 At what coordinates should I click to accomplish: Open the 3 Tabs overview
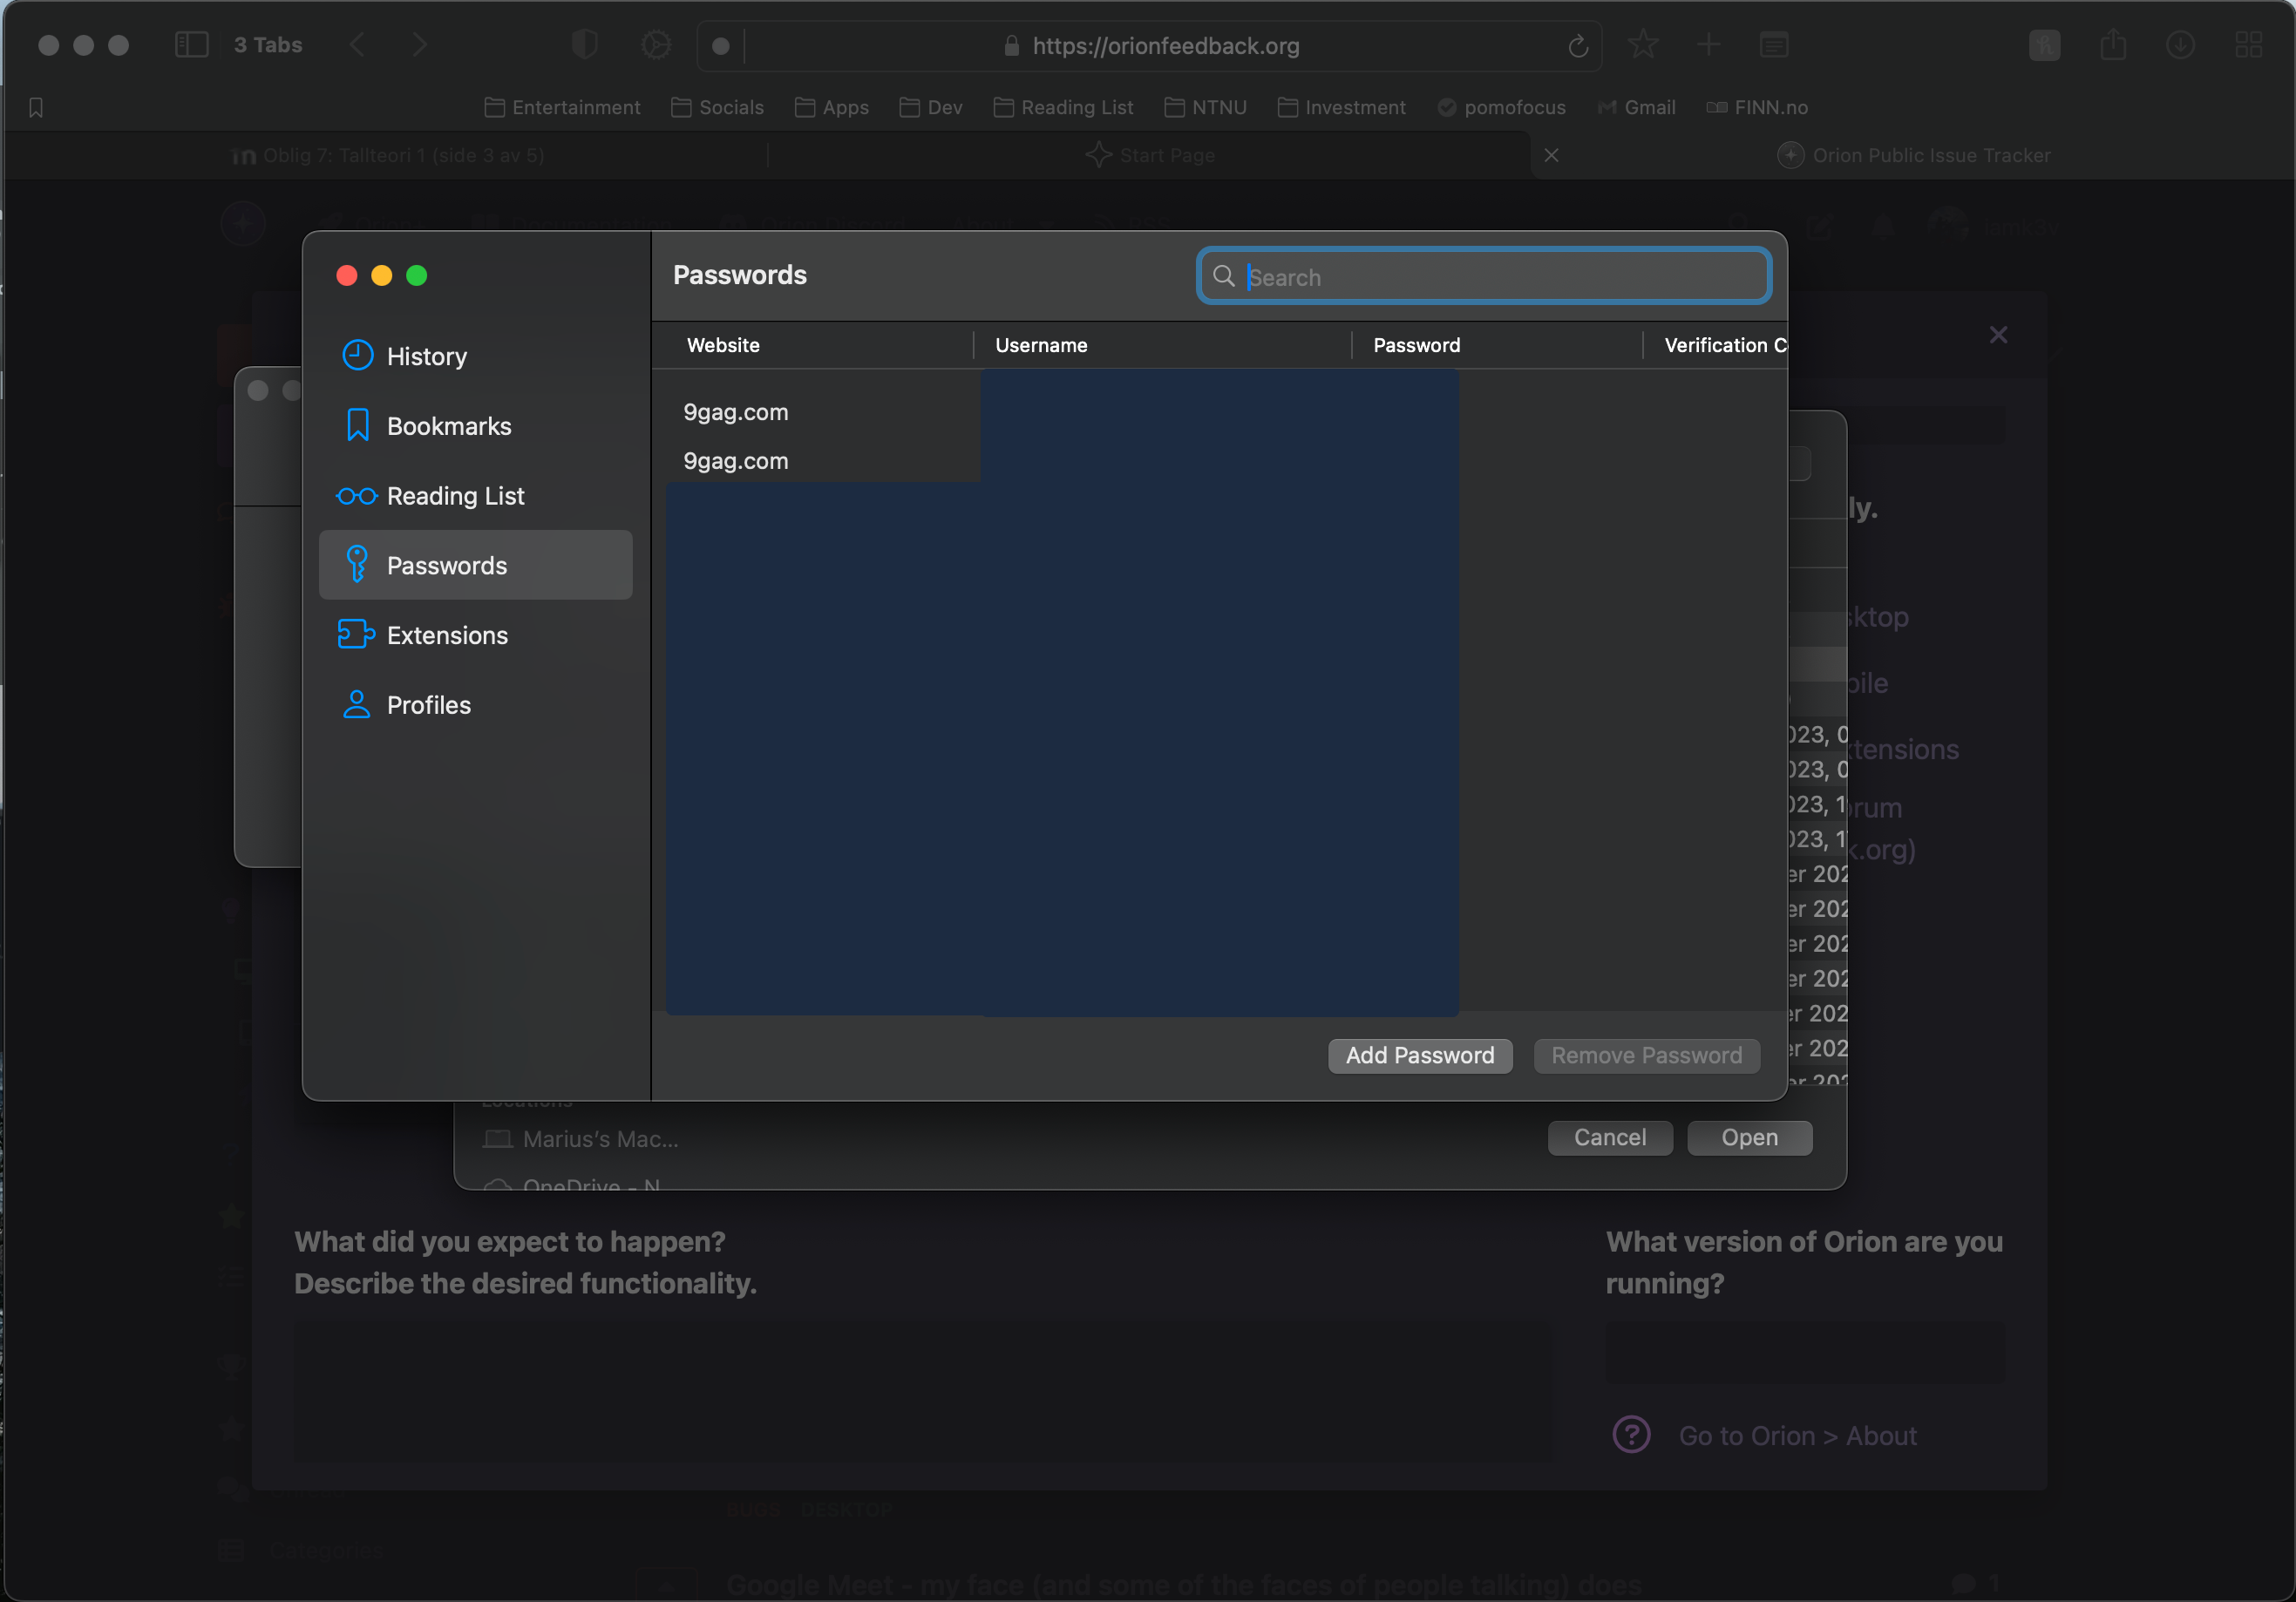click(x=268, y=45)
